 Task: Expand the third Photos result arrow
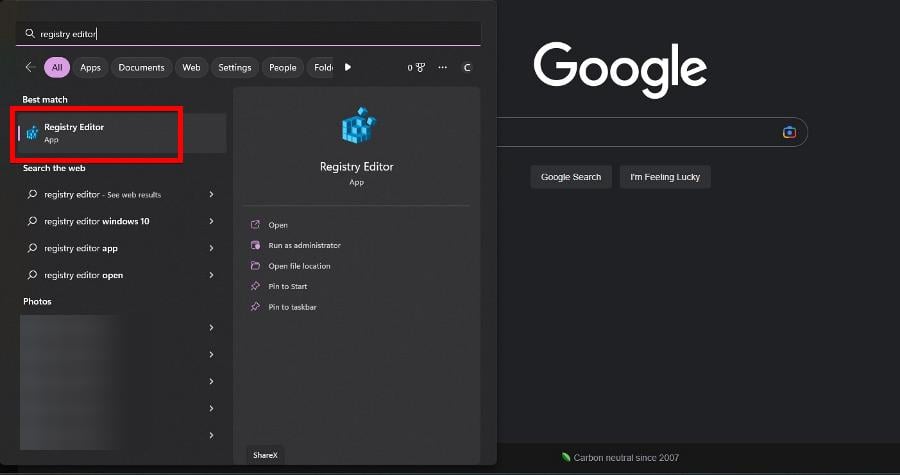[211, 381]
